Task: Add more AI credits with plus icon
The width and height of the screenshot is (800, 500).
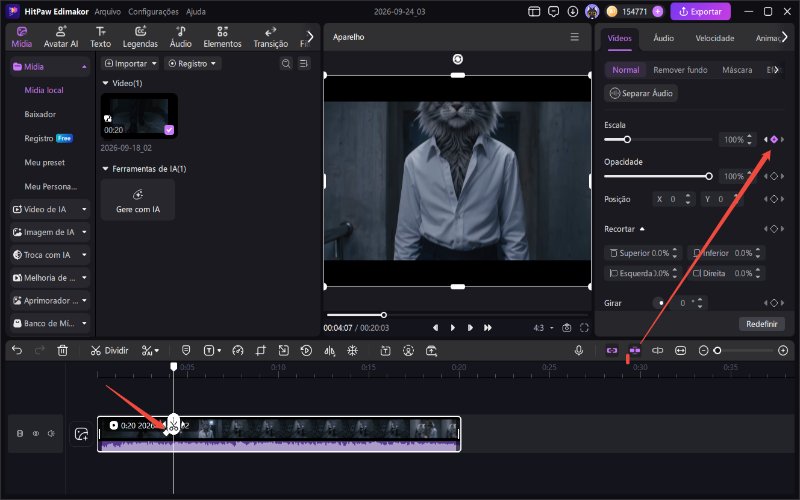Action: pos(658,11)
